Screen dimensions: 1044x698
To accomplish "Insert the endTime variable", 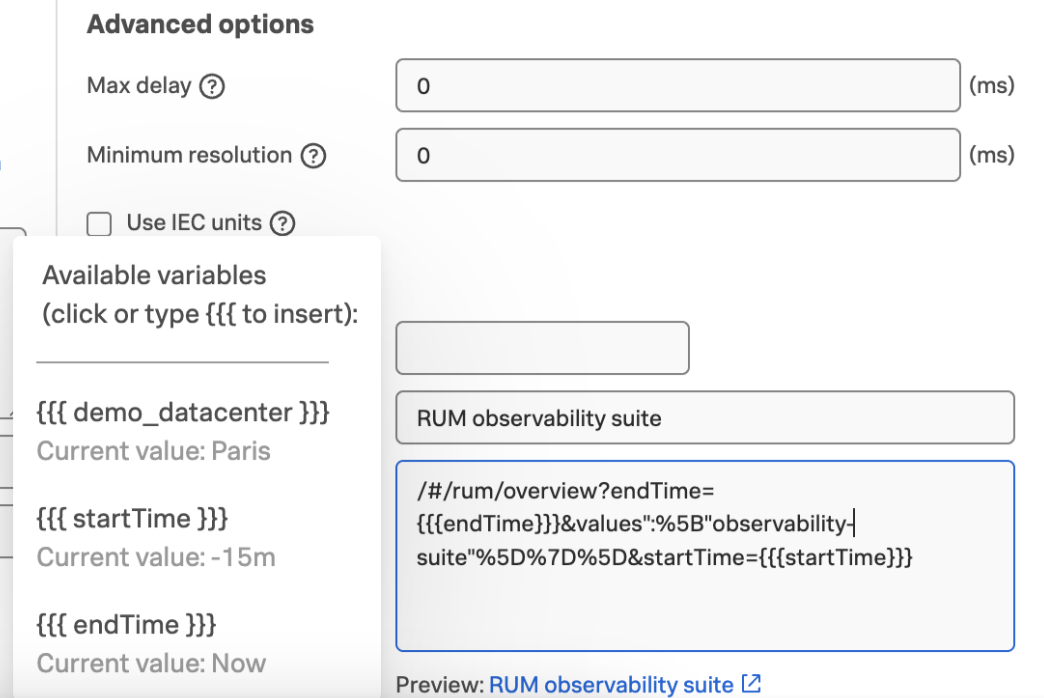I will point(127,625).
